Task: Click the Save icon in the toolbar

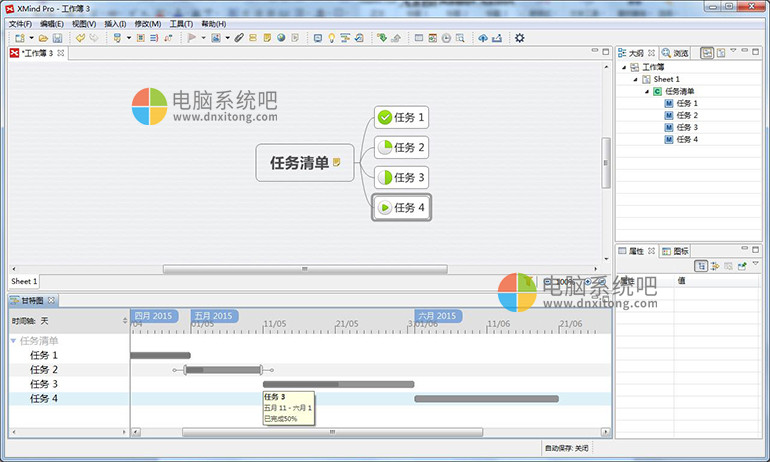Action: (57, 38)
